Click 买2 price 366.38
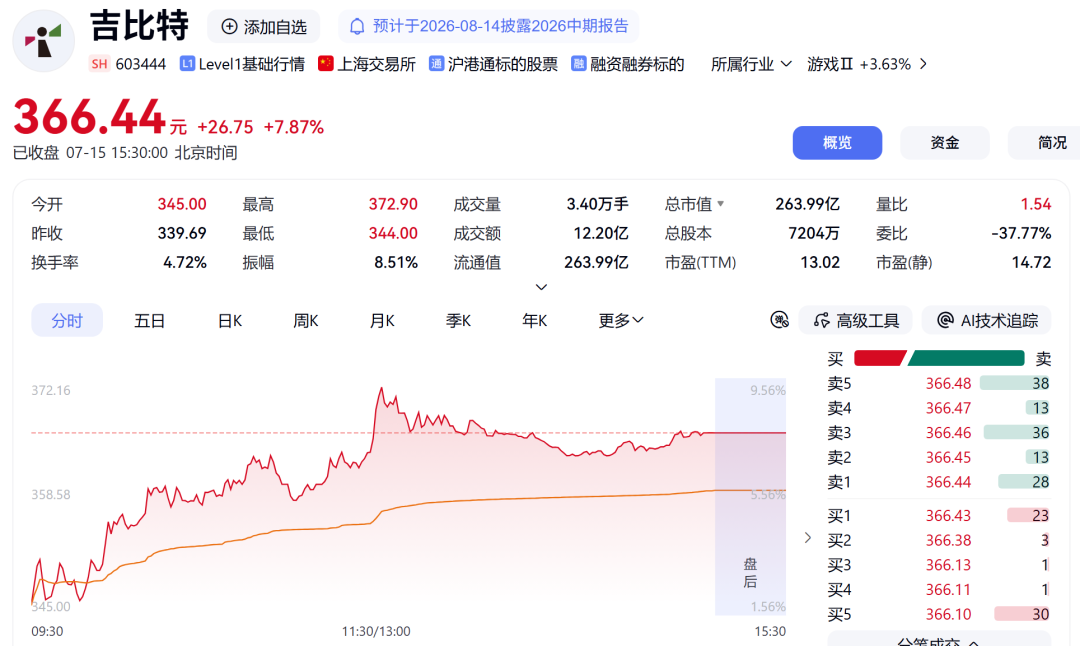Viewport: 1080px width, 646px height. 948,540
